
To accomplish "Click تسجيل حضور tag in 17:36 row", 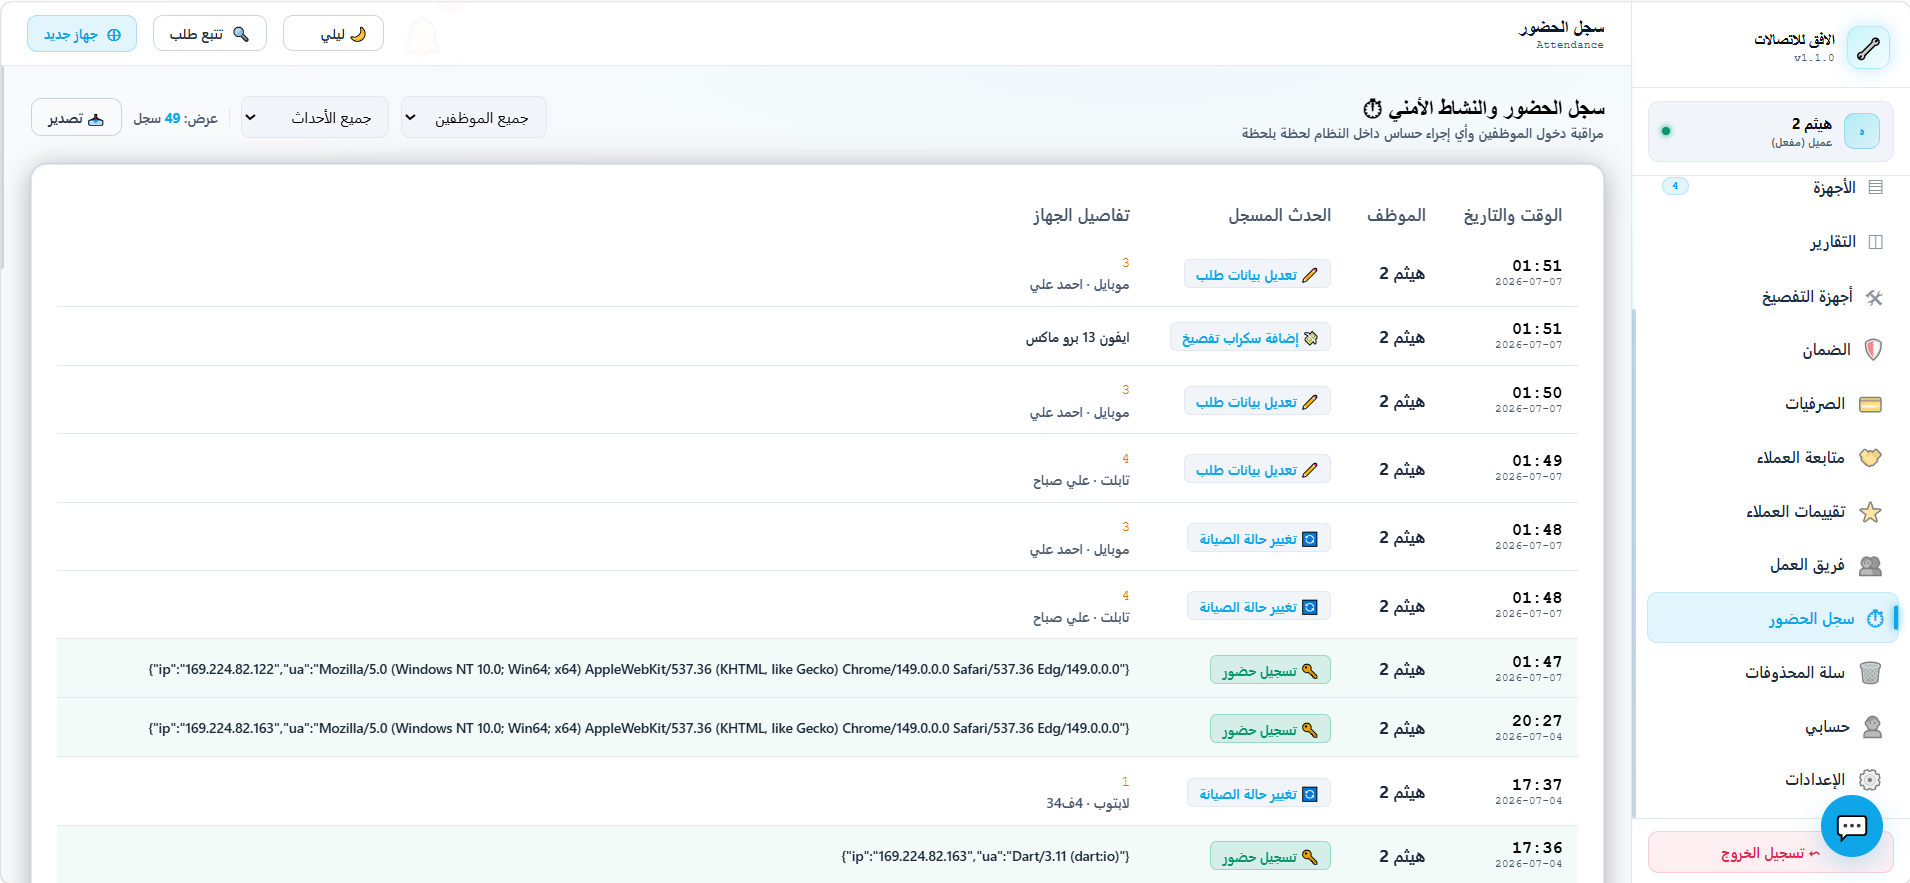I will point(1270,857).
